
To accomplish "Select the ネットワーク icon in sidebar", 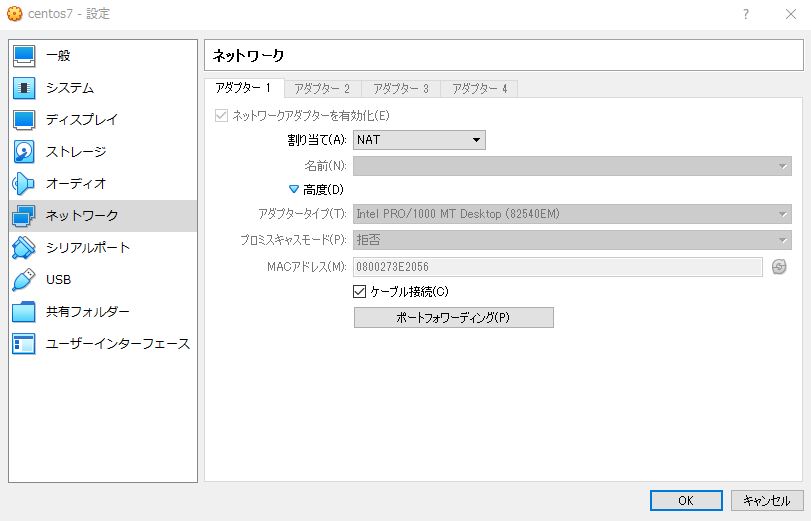I will point(24,216).
